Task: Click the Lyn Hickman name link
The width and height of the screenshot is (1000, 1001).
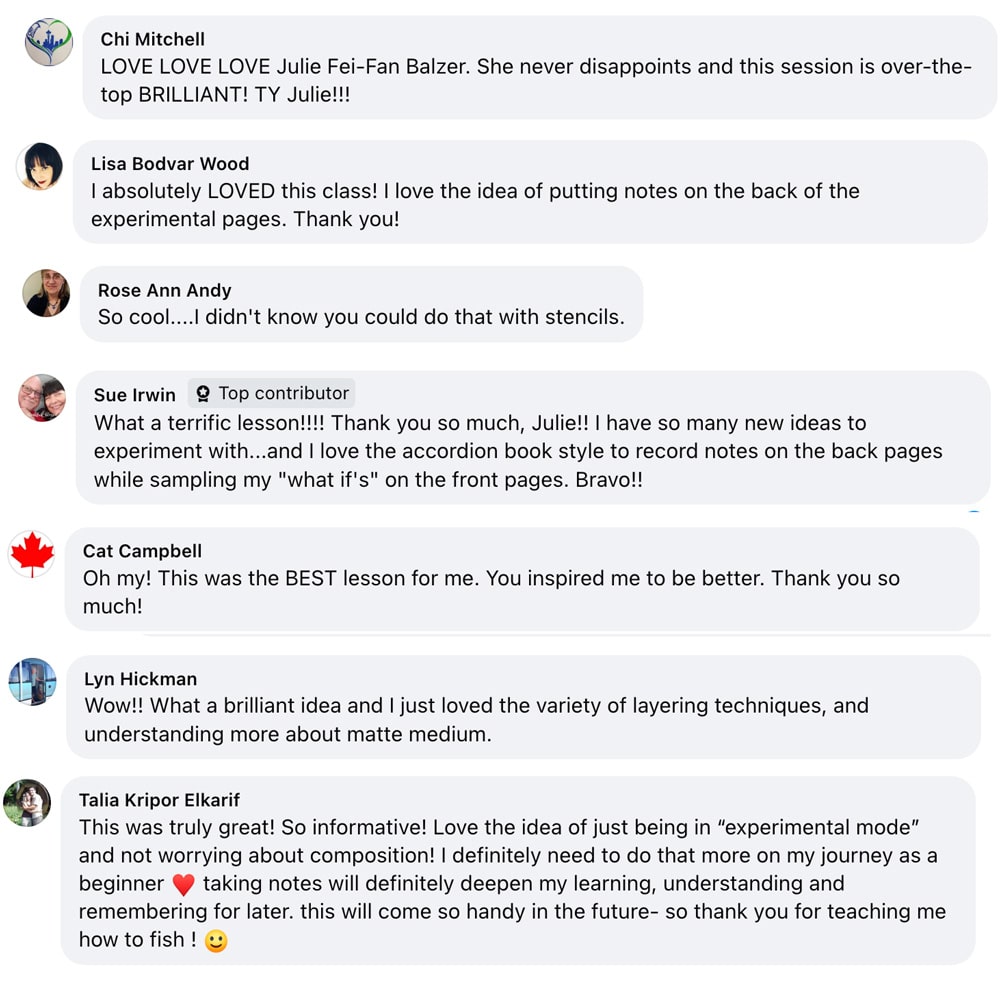Action: tap(140, 679)
